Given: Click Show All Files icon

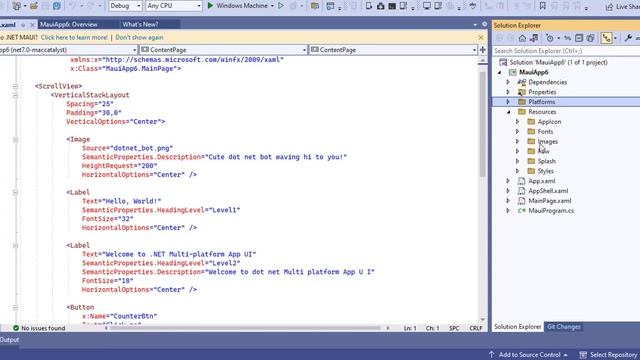Looking at the screenshot, I should [590, 38].
